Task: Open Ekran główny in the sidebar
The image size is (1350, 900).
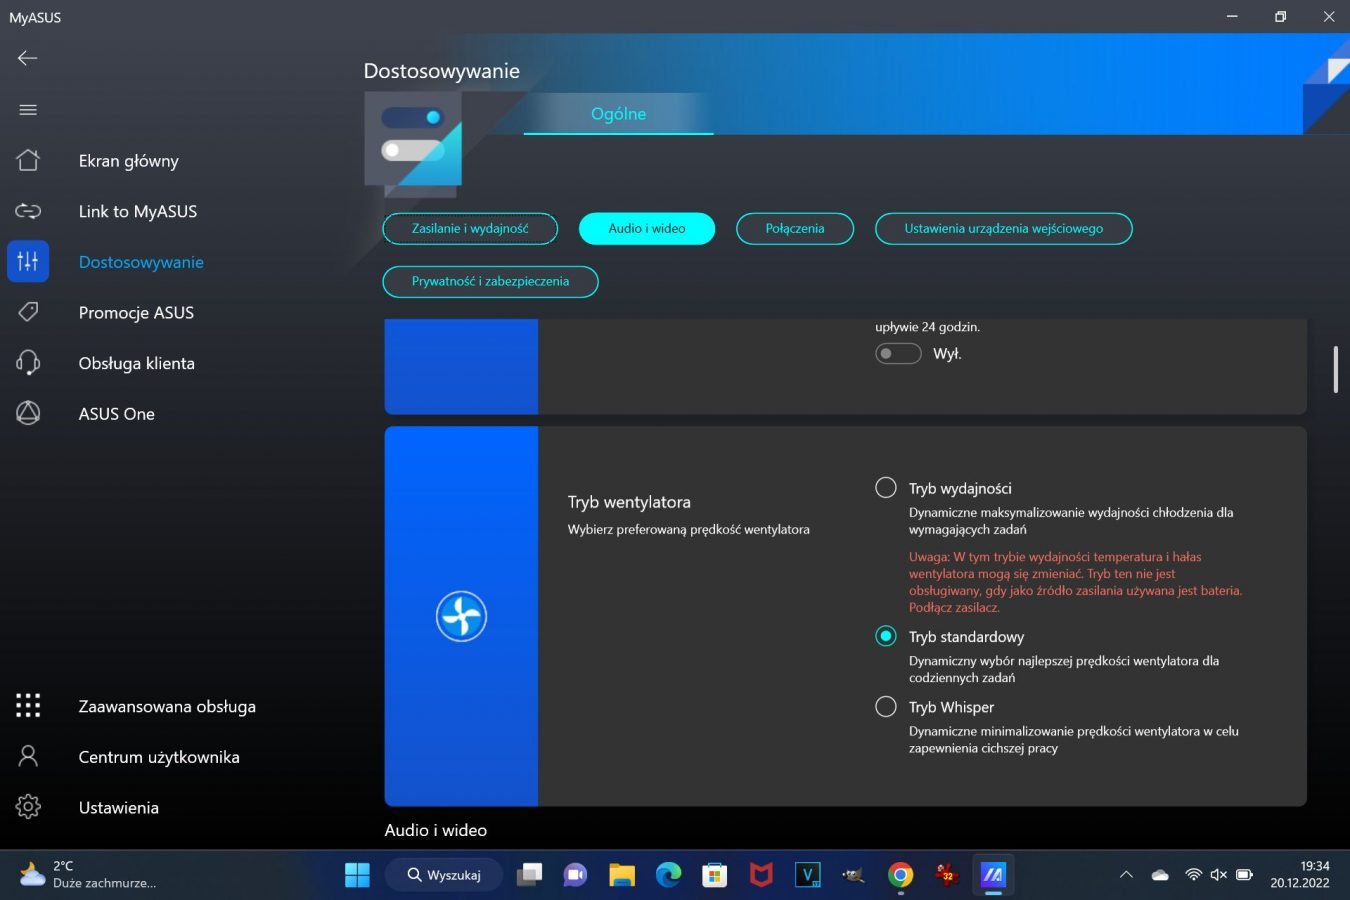Action: pyautogui.click(x=129, y=161)
